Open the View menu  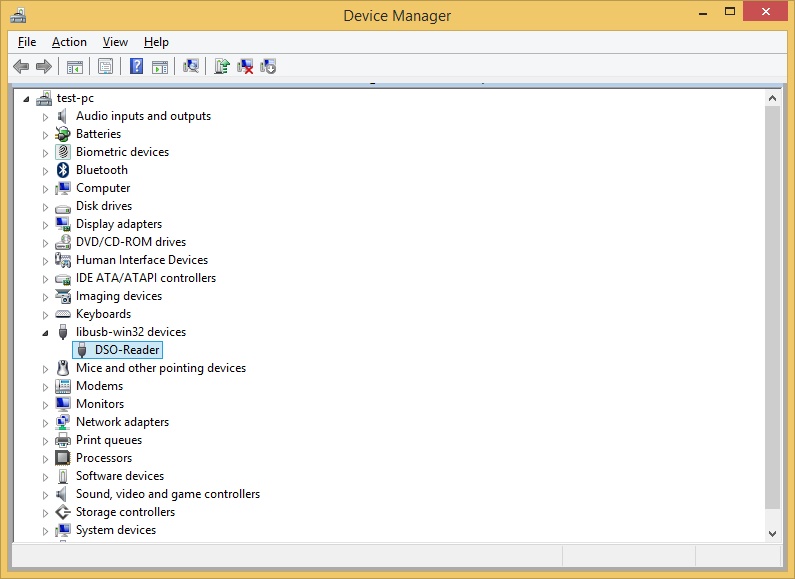[x=115, y=42]
